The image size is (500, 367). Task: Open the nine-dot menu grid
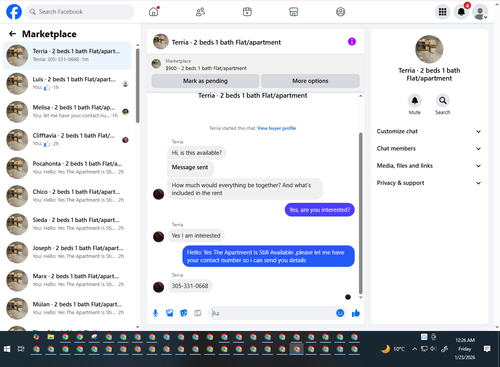pos(442,12)
